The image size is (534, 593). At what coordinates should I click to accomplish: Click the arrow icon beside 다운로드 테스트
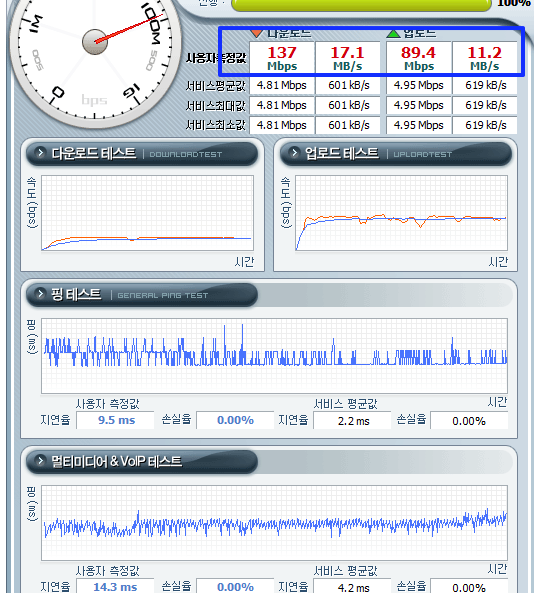[40, 153]
